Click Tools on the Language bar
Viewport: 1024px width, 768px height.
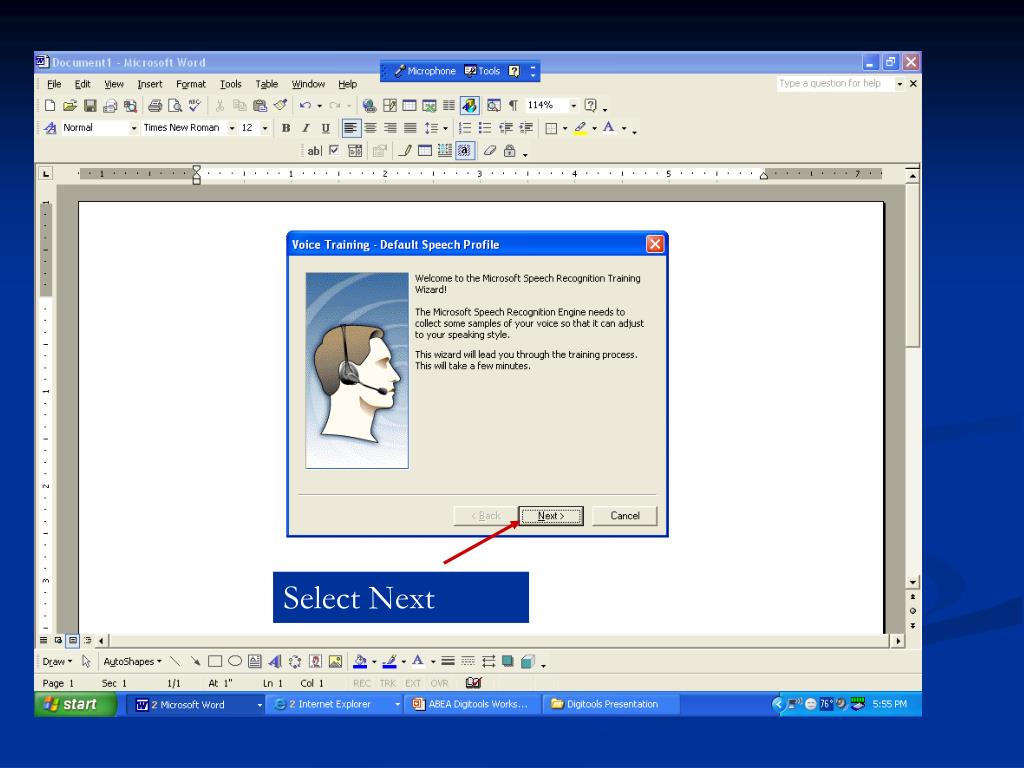pyautogui.click(x=482, y=71)
